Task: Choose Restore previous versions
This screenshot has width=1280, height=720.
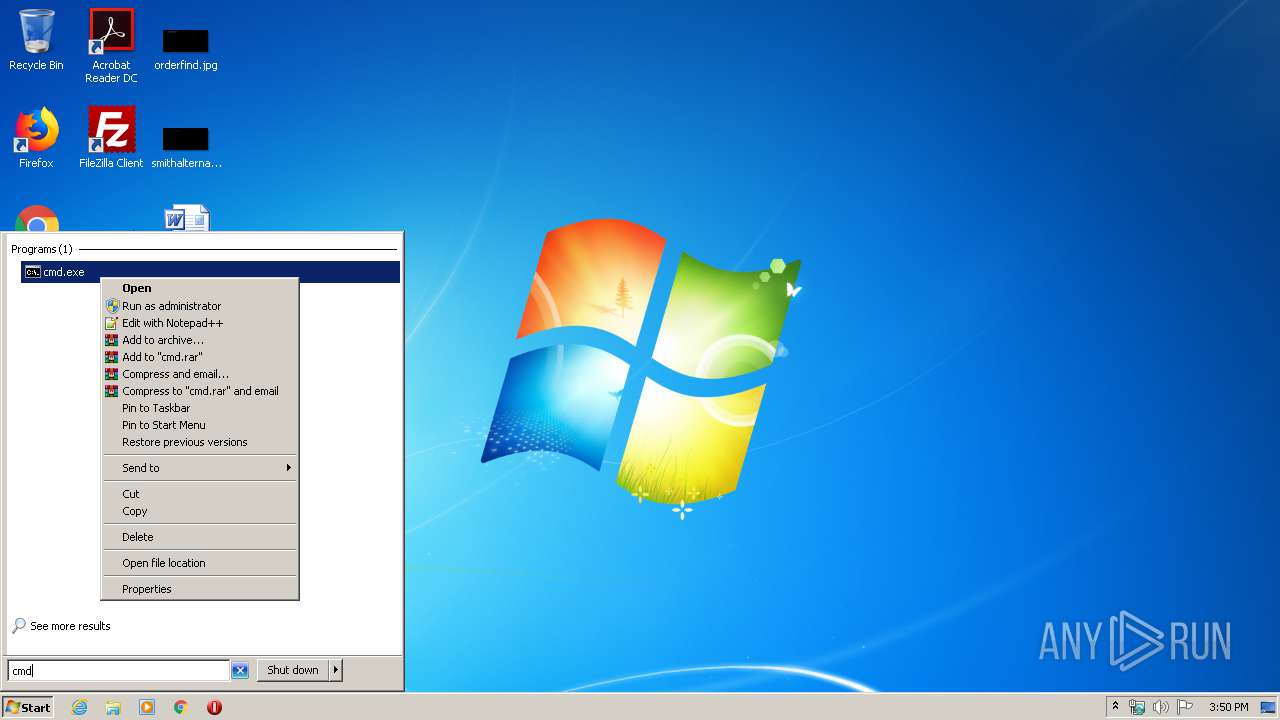Action: coord(200,442)
